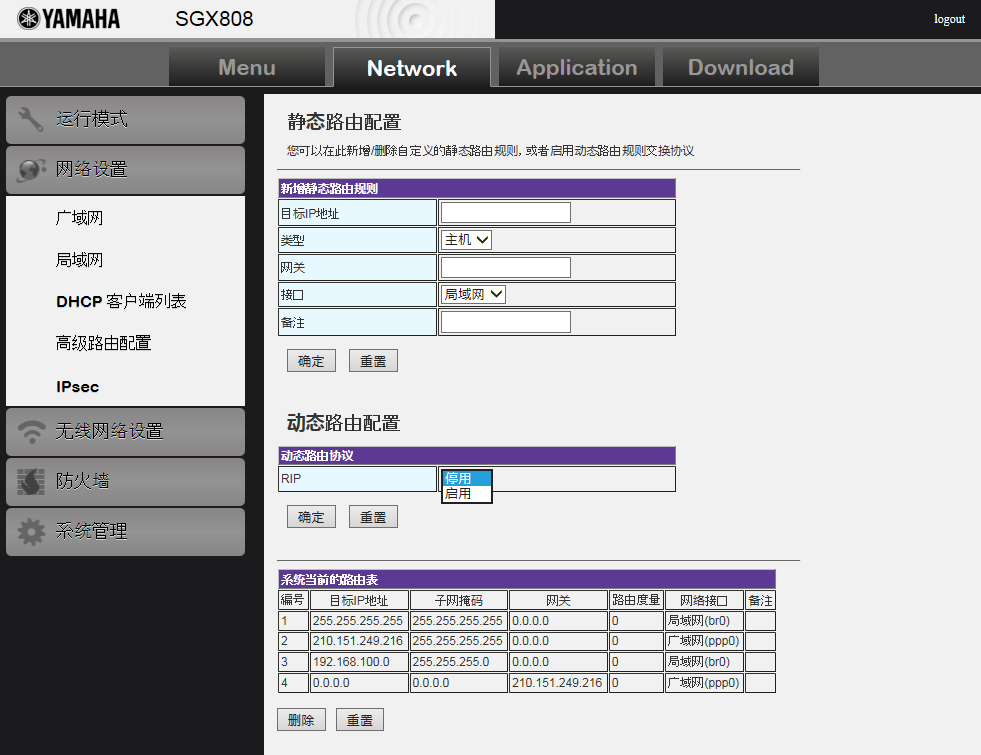Open DHCP 客户端列表 in the sidebar
Screen dimensions: 981x755
pos(121,302)
